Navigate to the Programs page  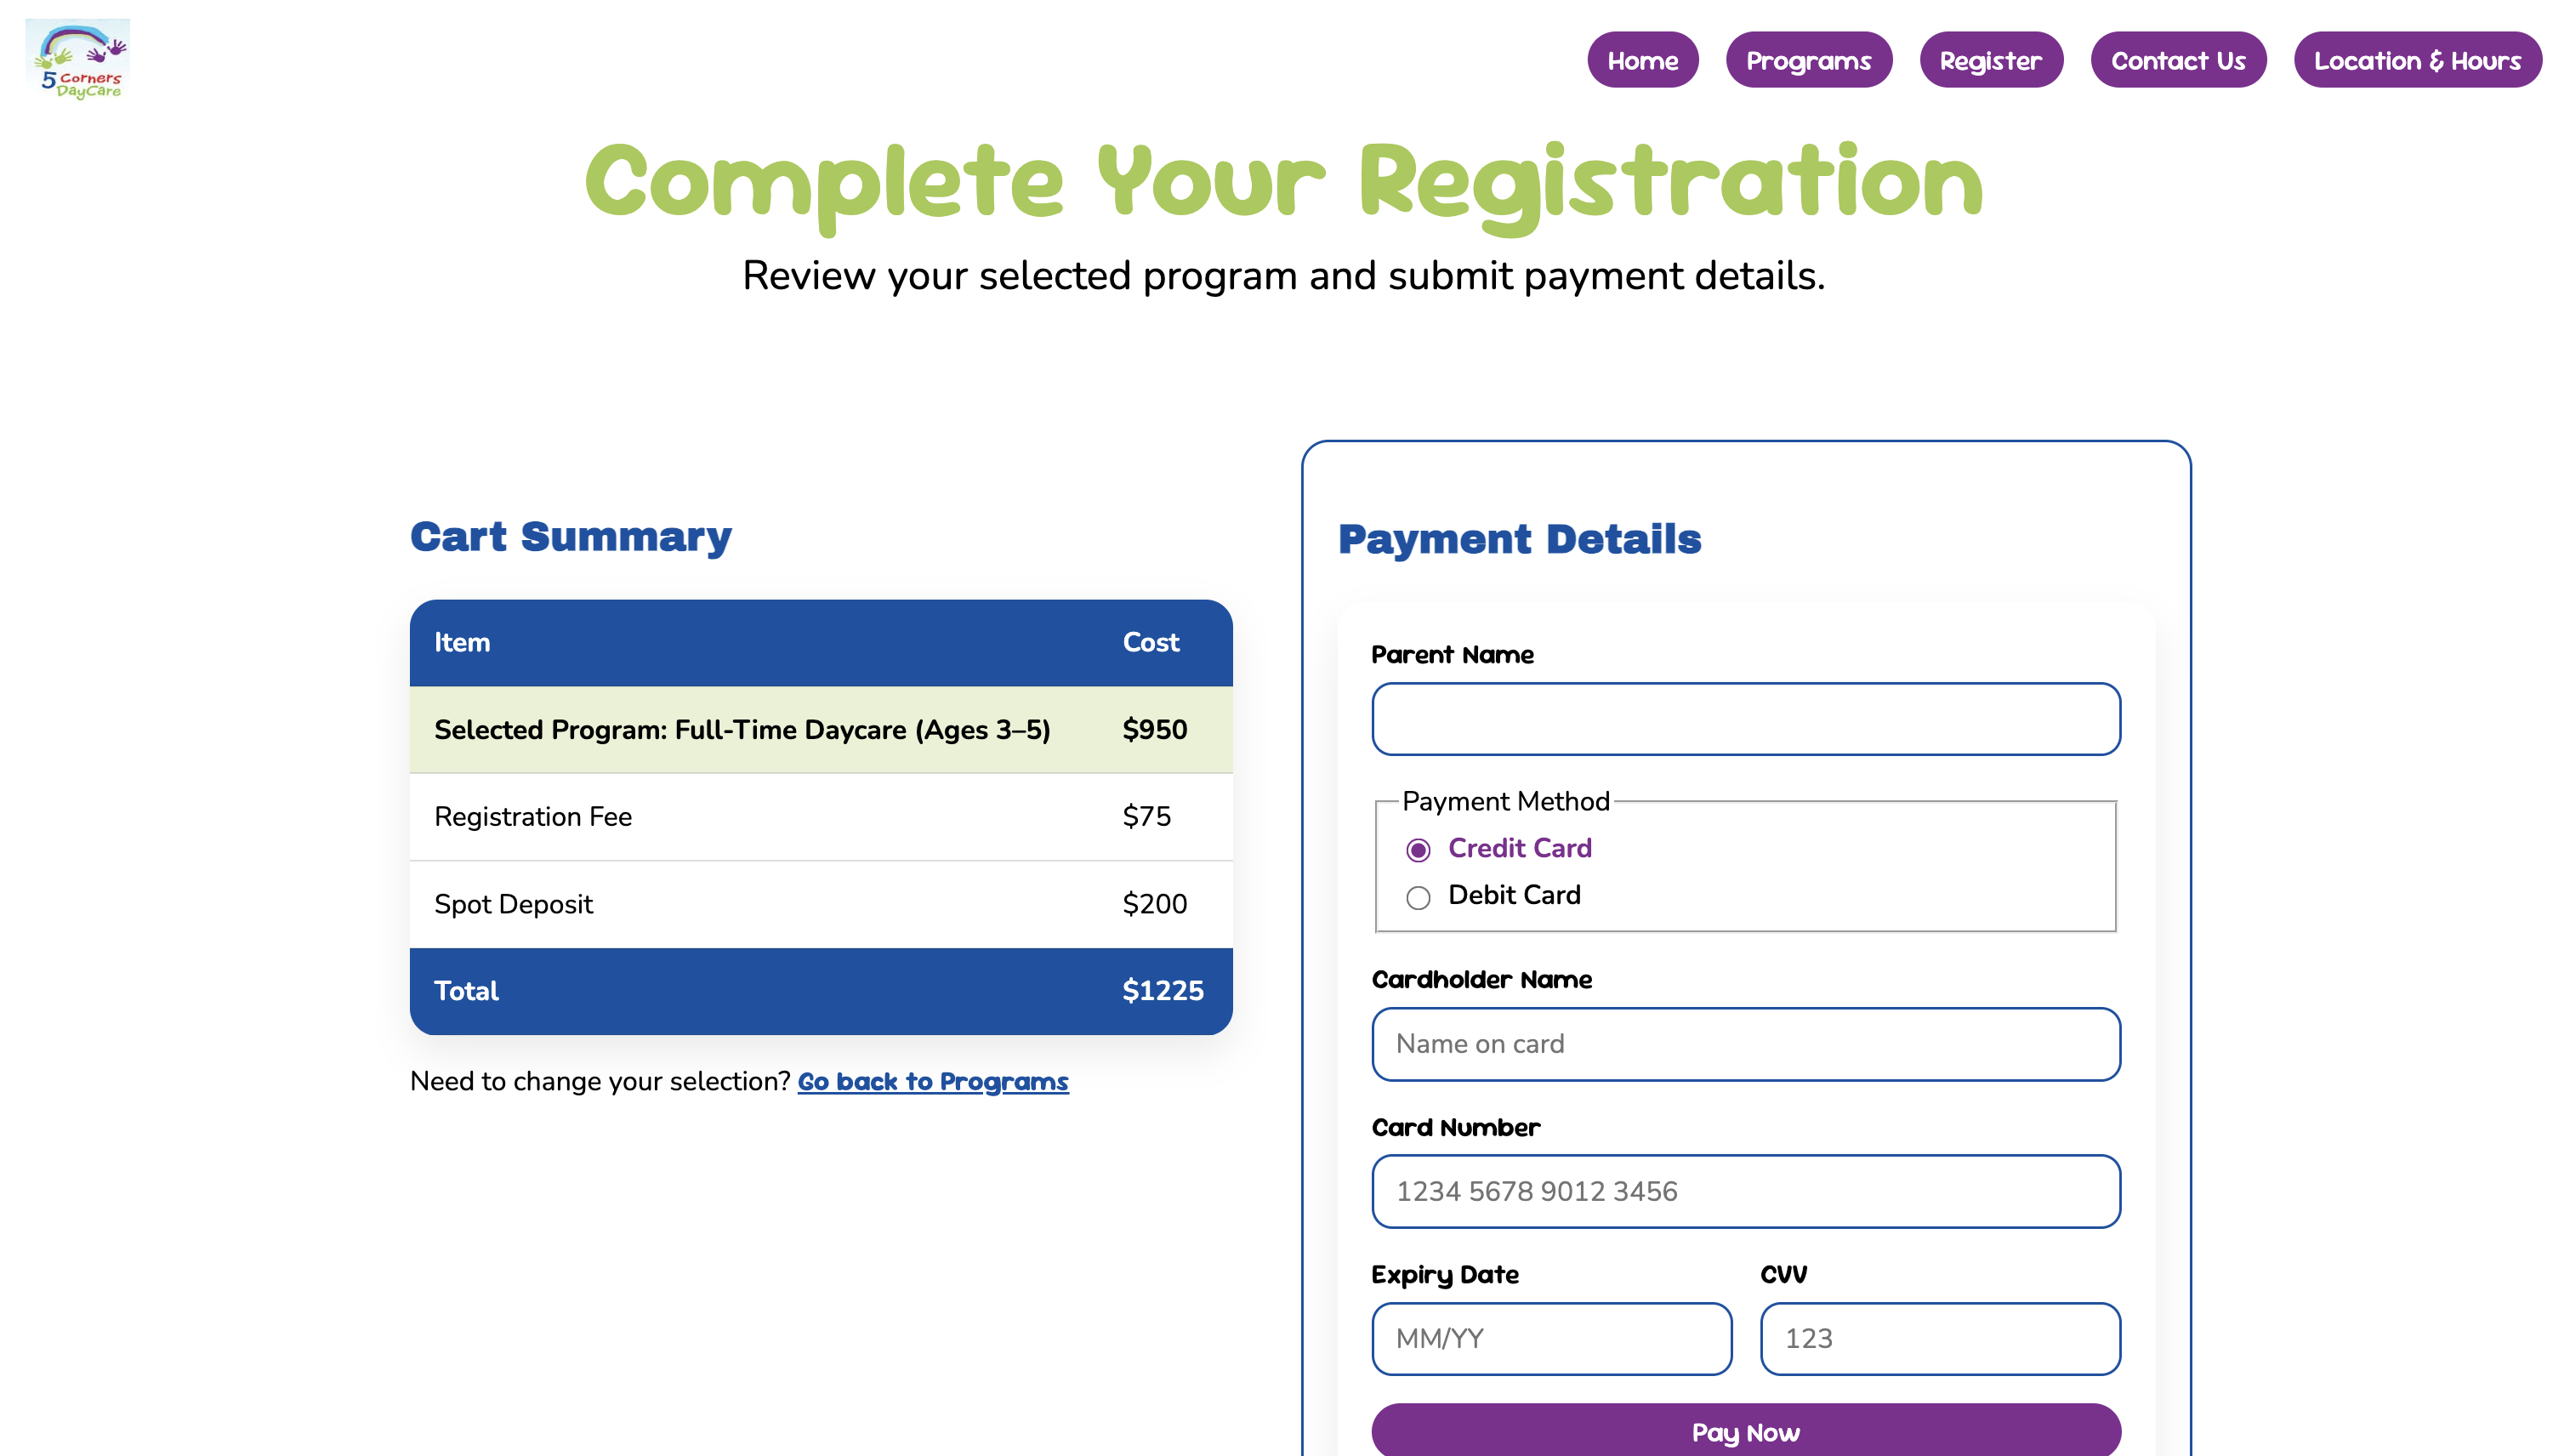[1809, 60]
